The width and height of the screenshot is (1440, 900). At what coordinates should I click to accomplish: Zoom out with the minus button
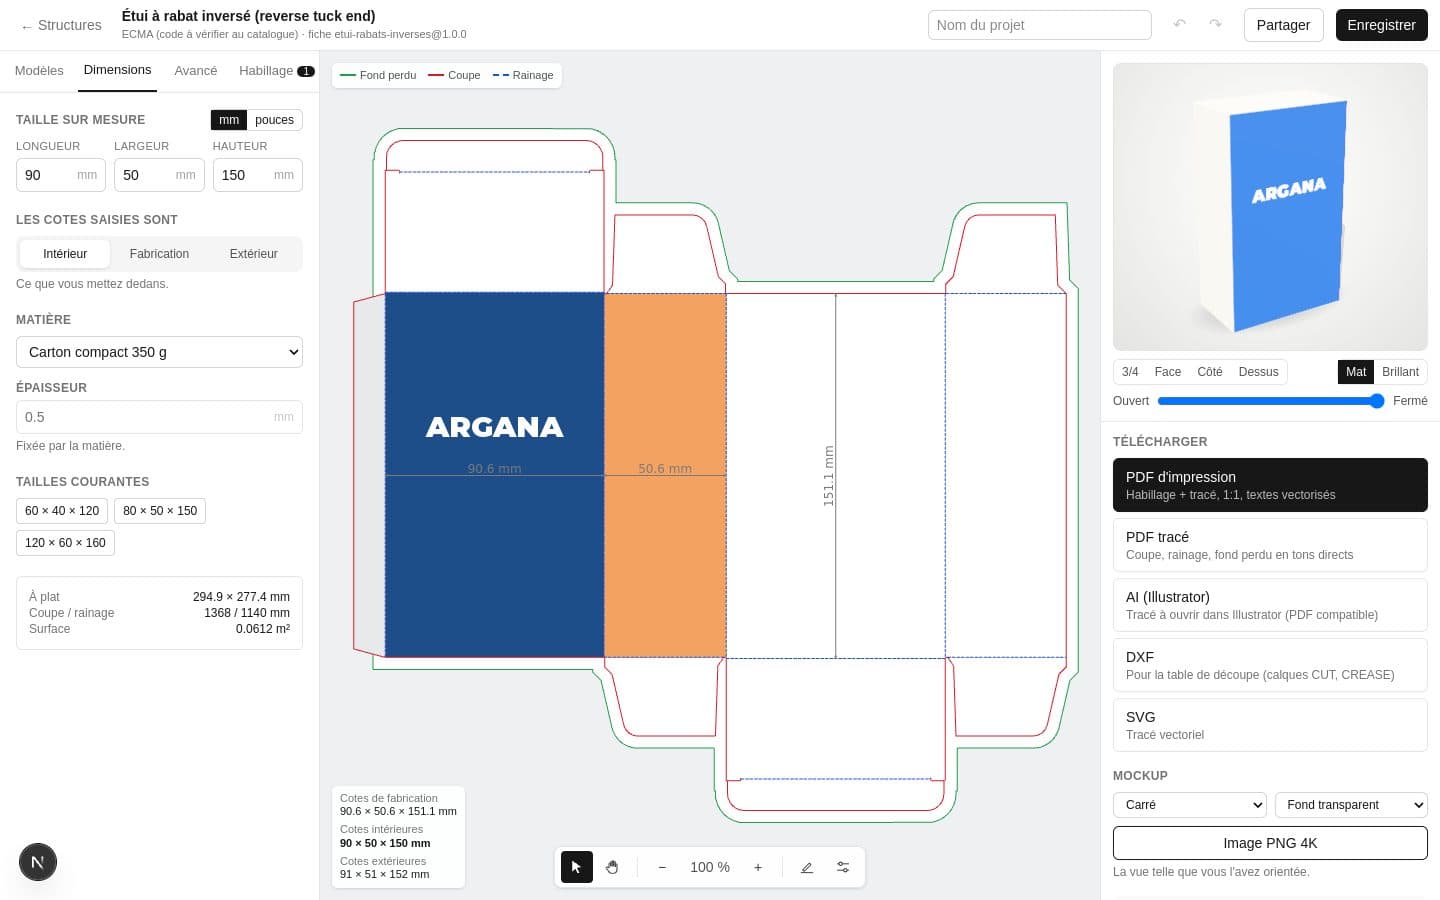coord(662,867)
